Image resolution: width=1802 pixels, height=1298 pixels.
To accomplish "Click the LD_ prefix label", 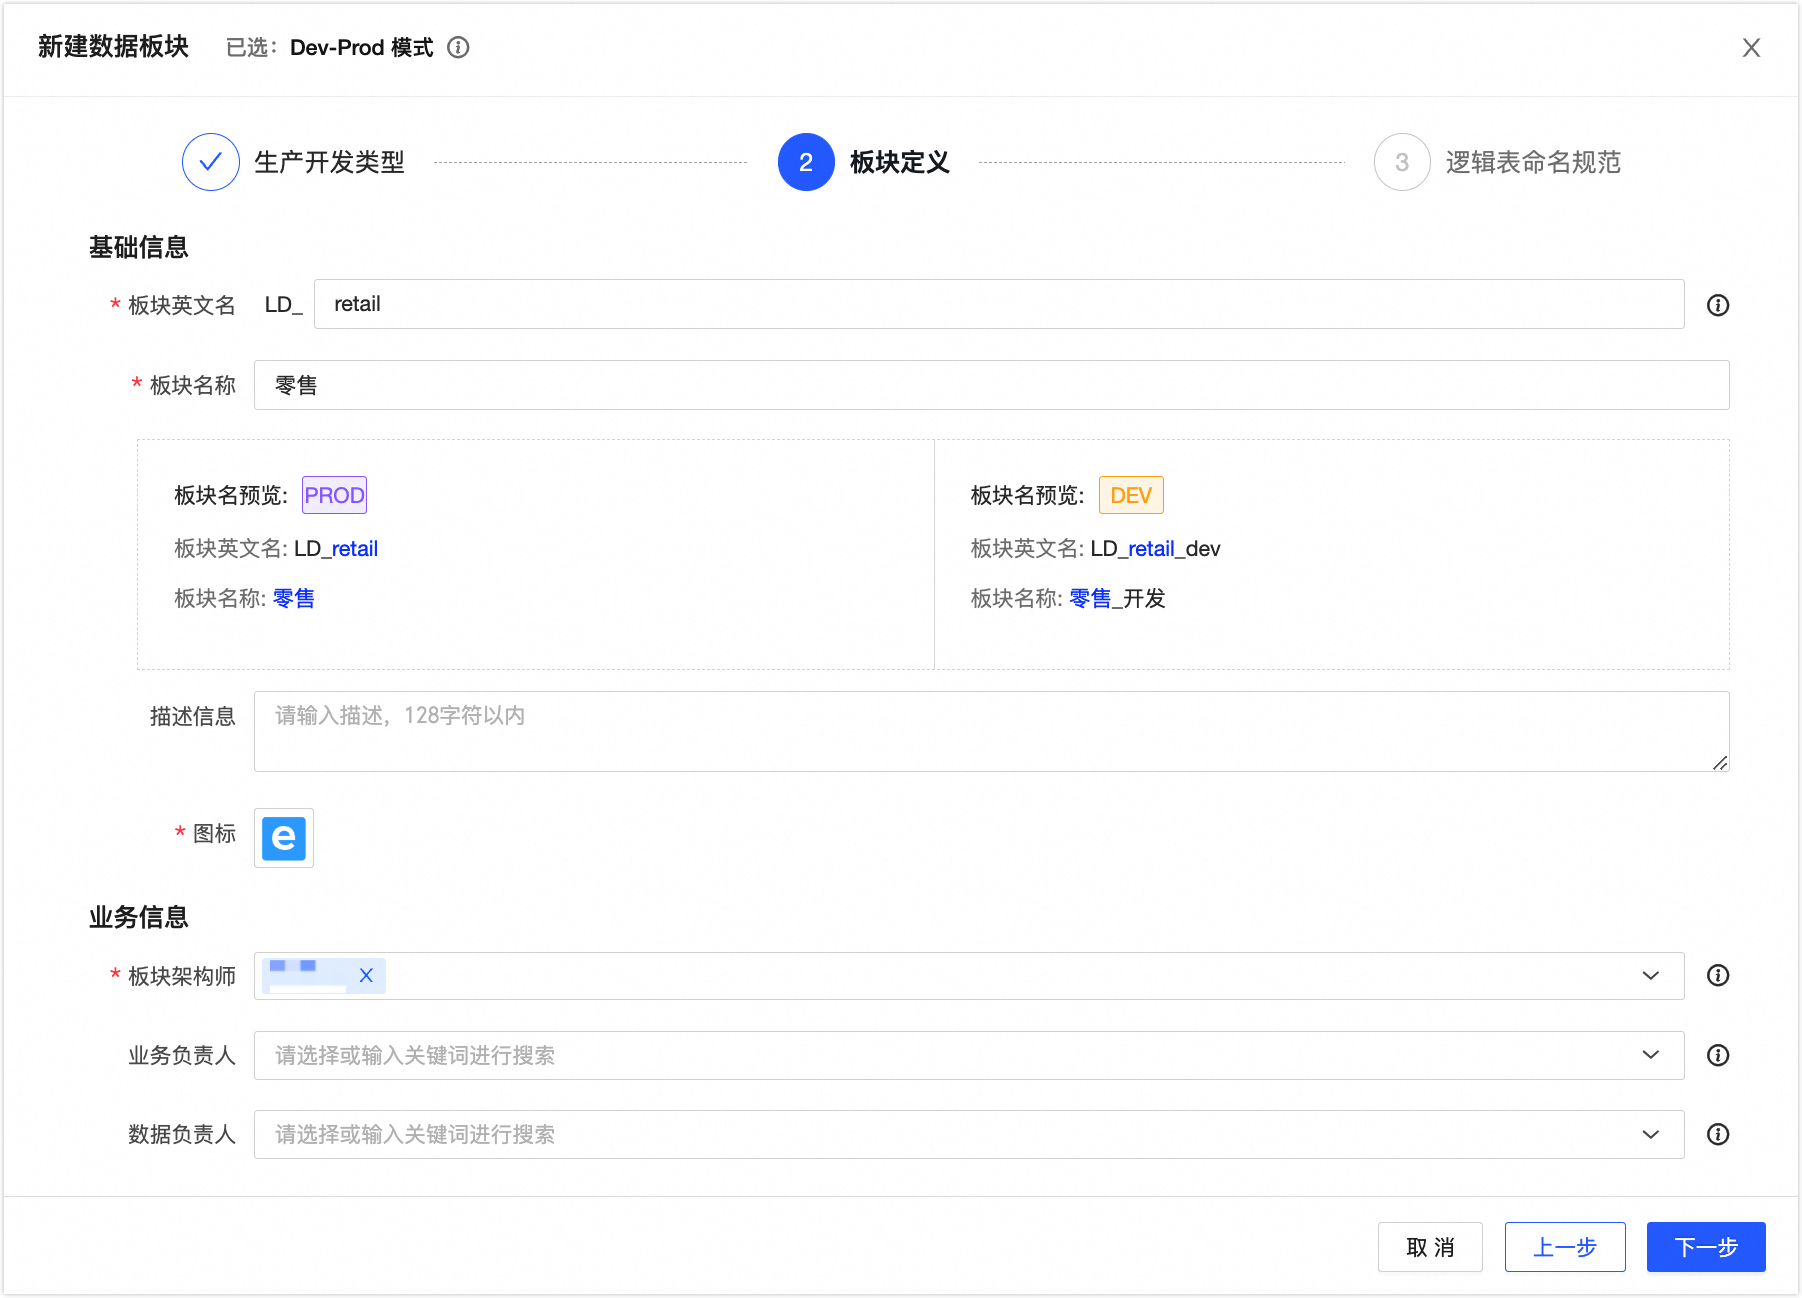I will (x=284, y=304).
